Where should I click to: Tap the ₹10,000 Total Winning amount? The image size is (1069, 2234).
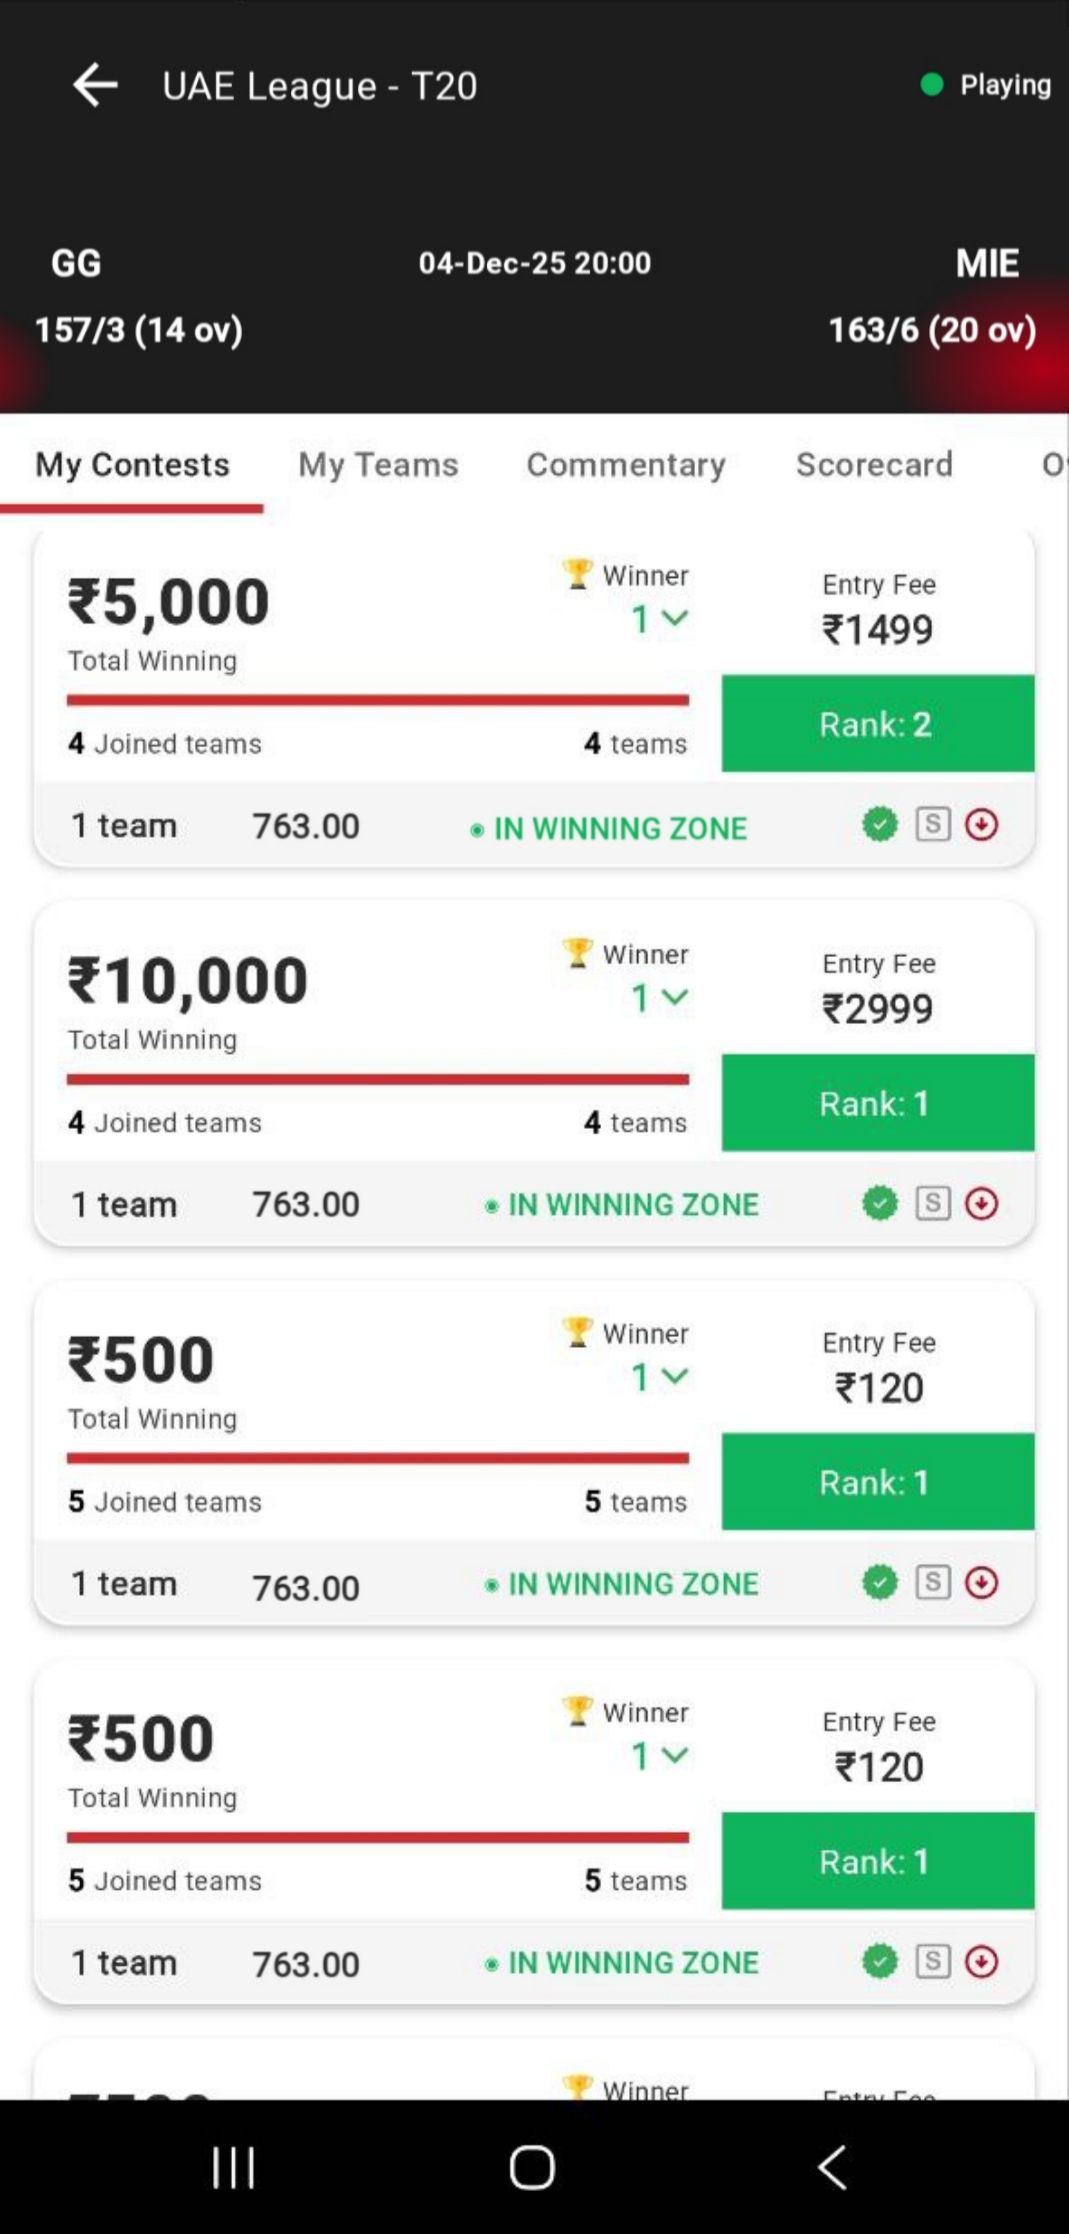tap(188, 980)
